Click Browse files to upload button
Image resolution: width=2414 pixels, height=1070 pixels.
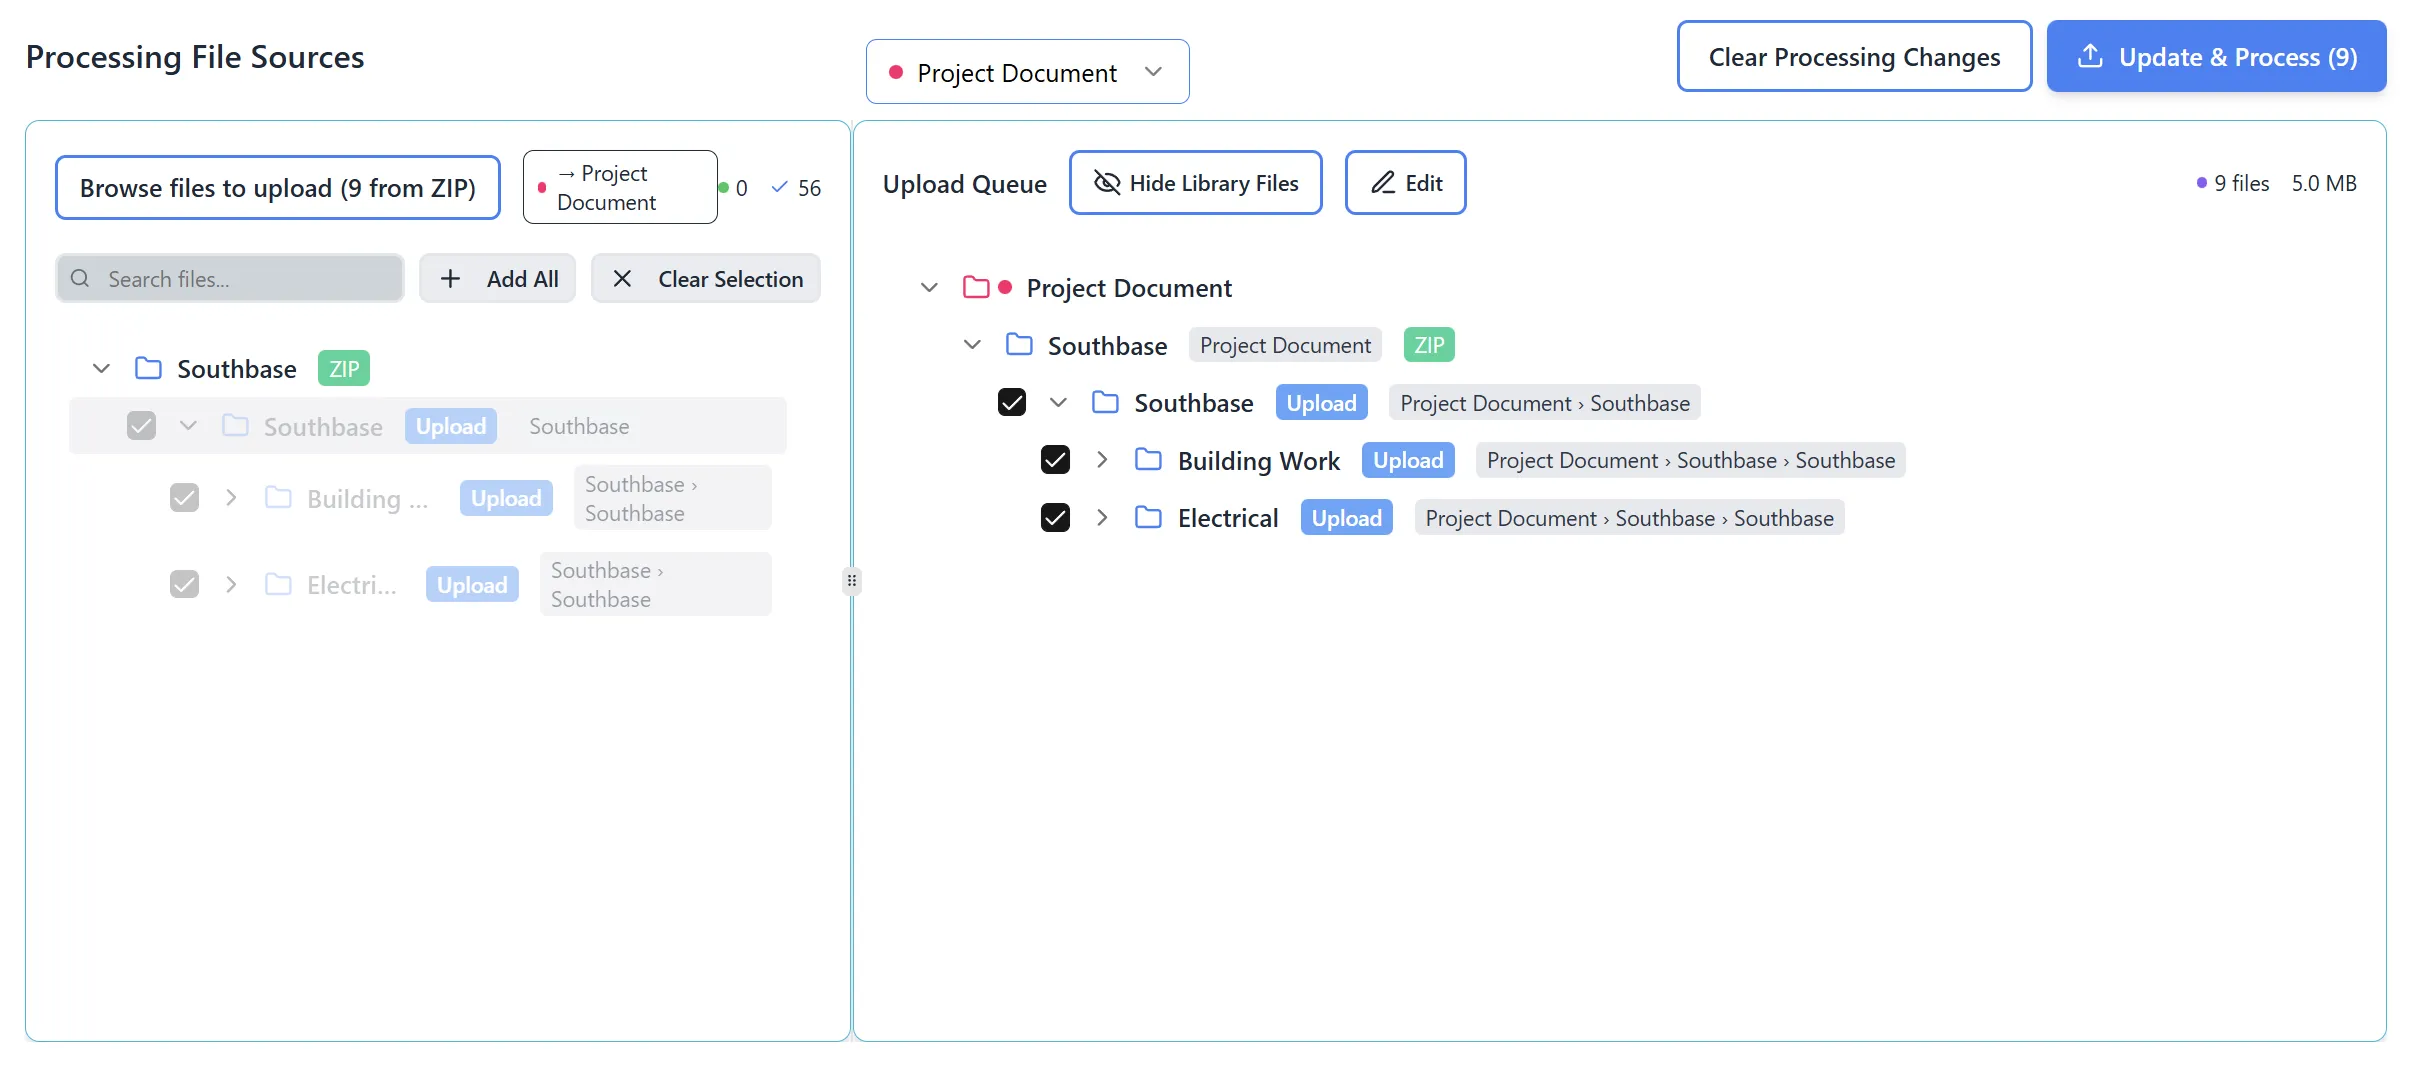[x=277, y=188]
